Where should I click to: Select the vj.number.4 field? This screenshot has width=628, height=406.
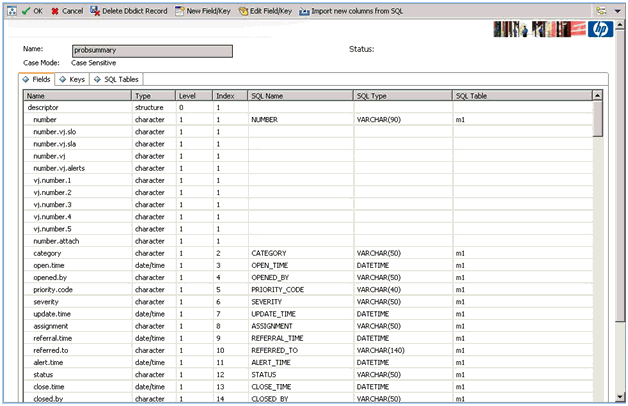(52, 217)
